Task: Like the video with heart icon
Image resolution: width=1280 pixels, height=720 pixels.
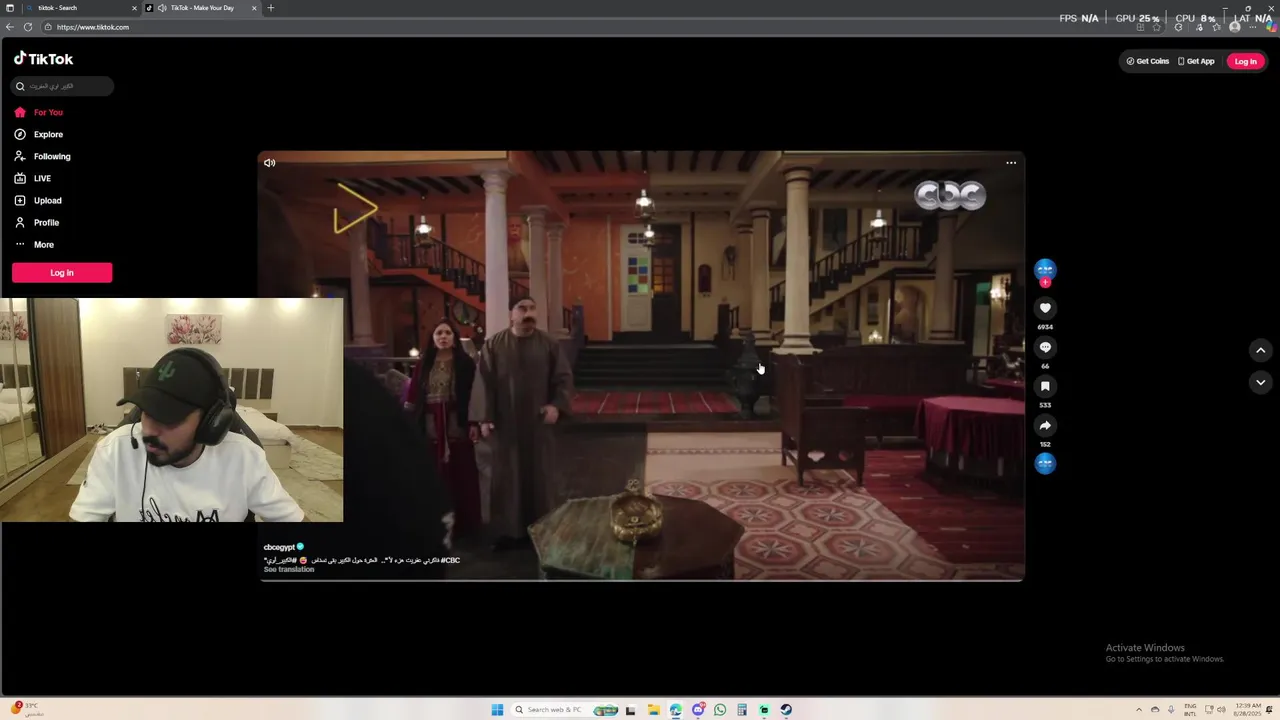Action: pos(1045,308)
